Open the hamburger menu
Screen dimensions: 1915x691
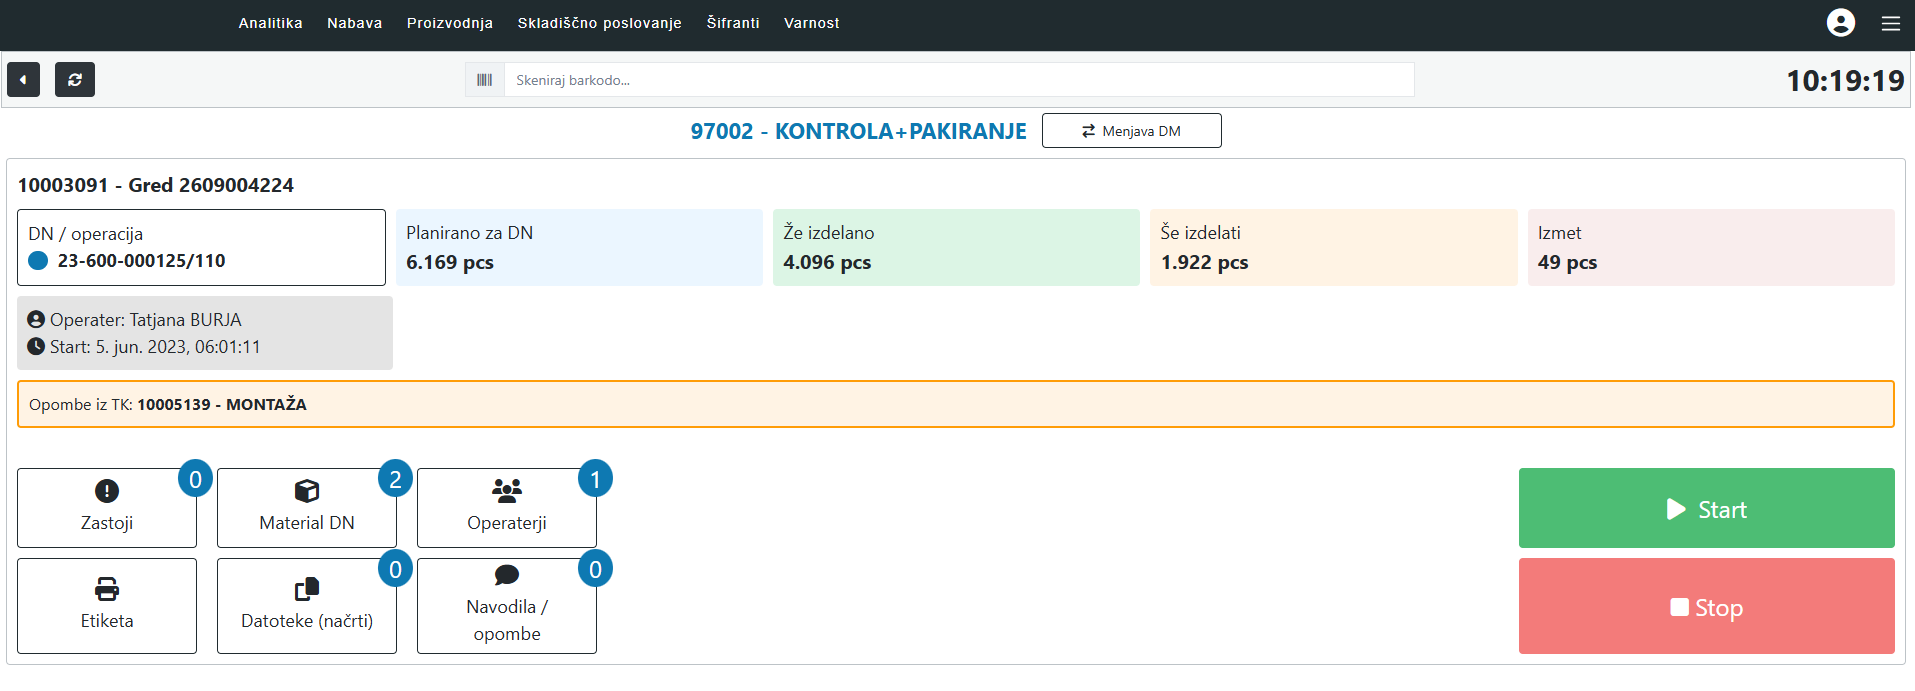tap(1890, 23)
